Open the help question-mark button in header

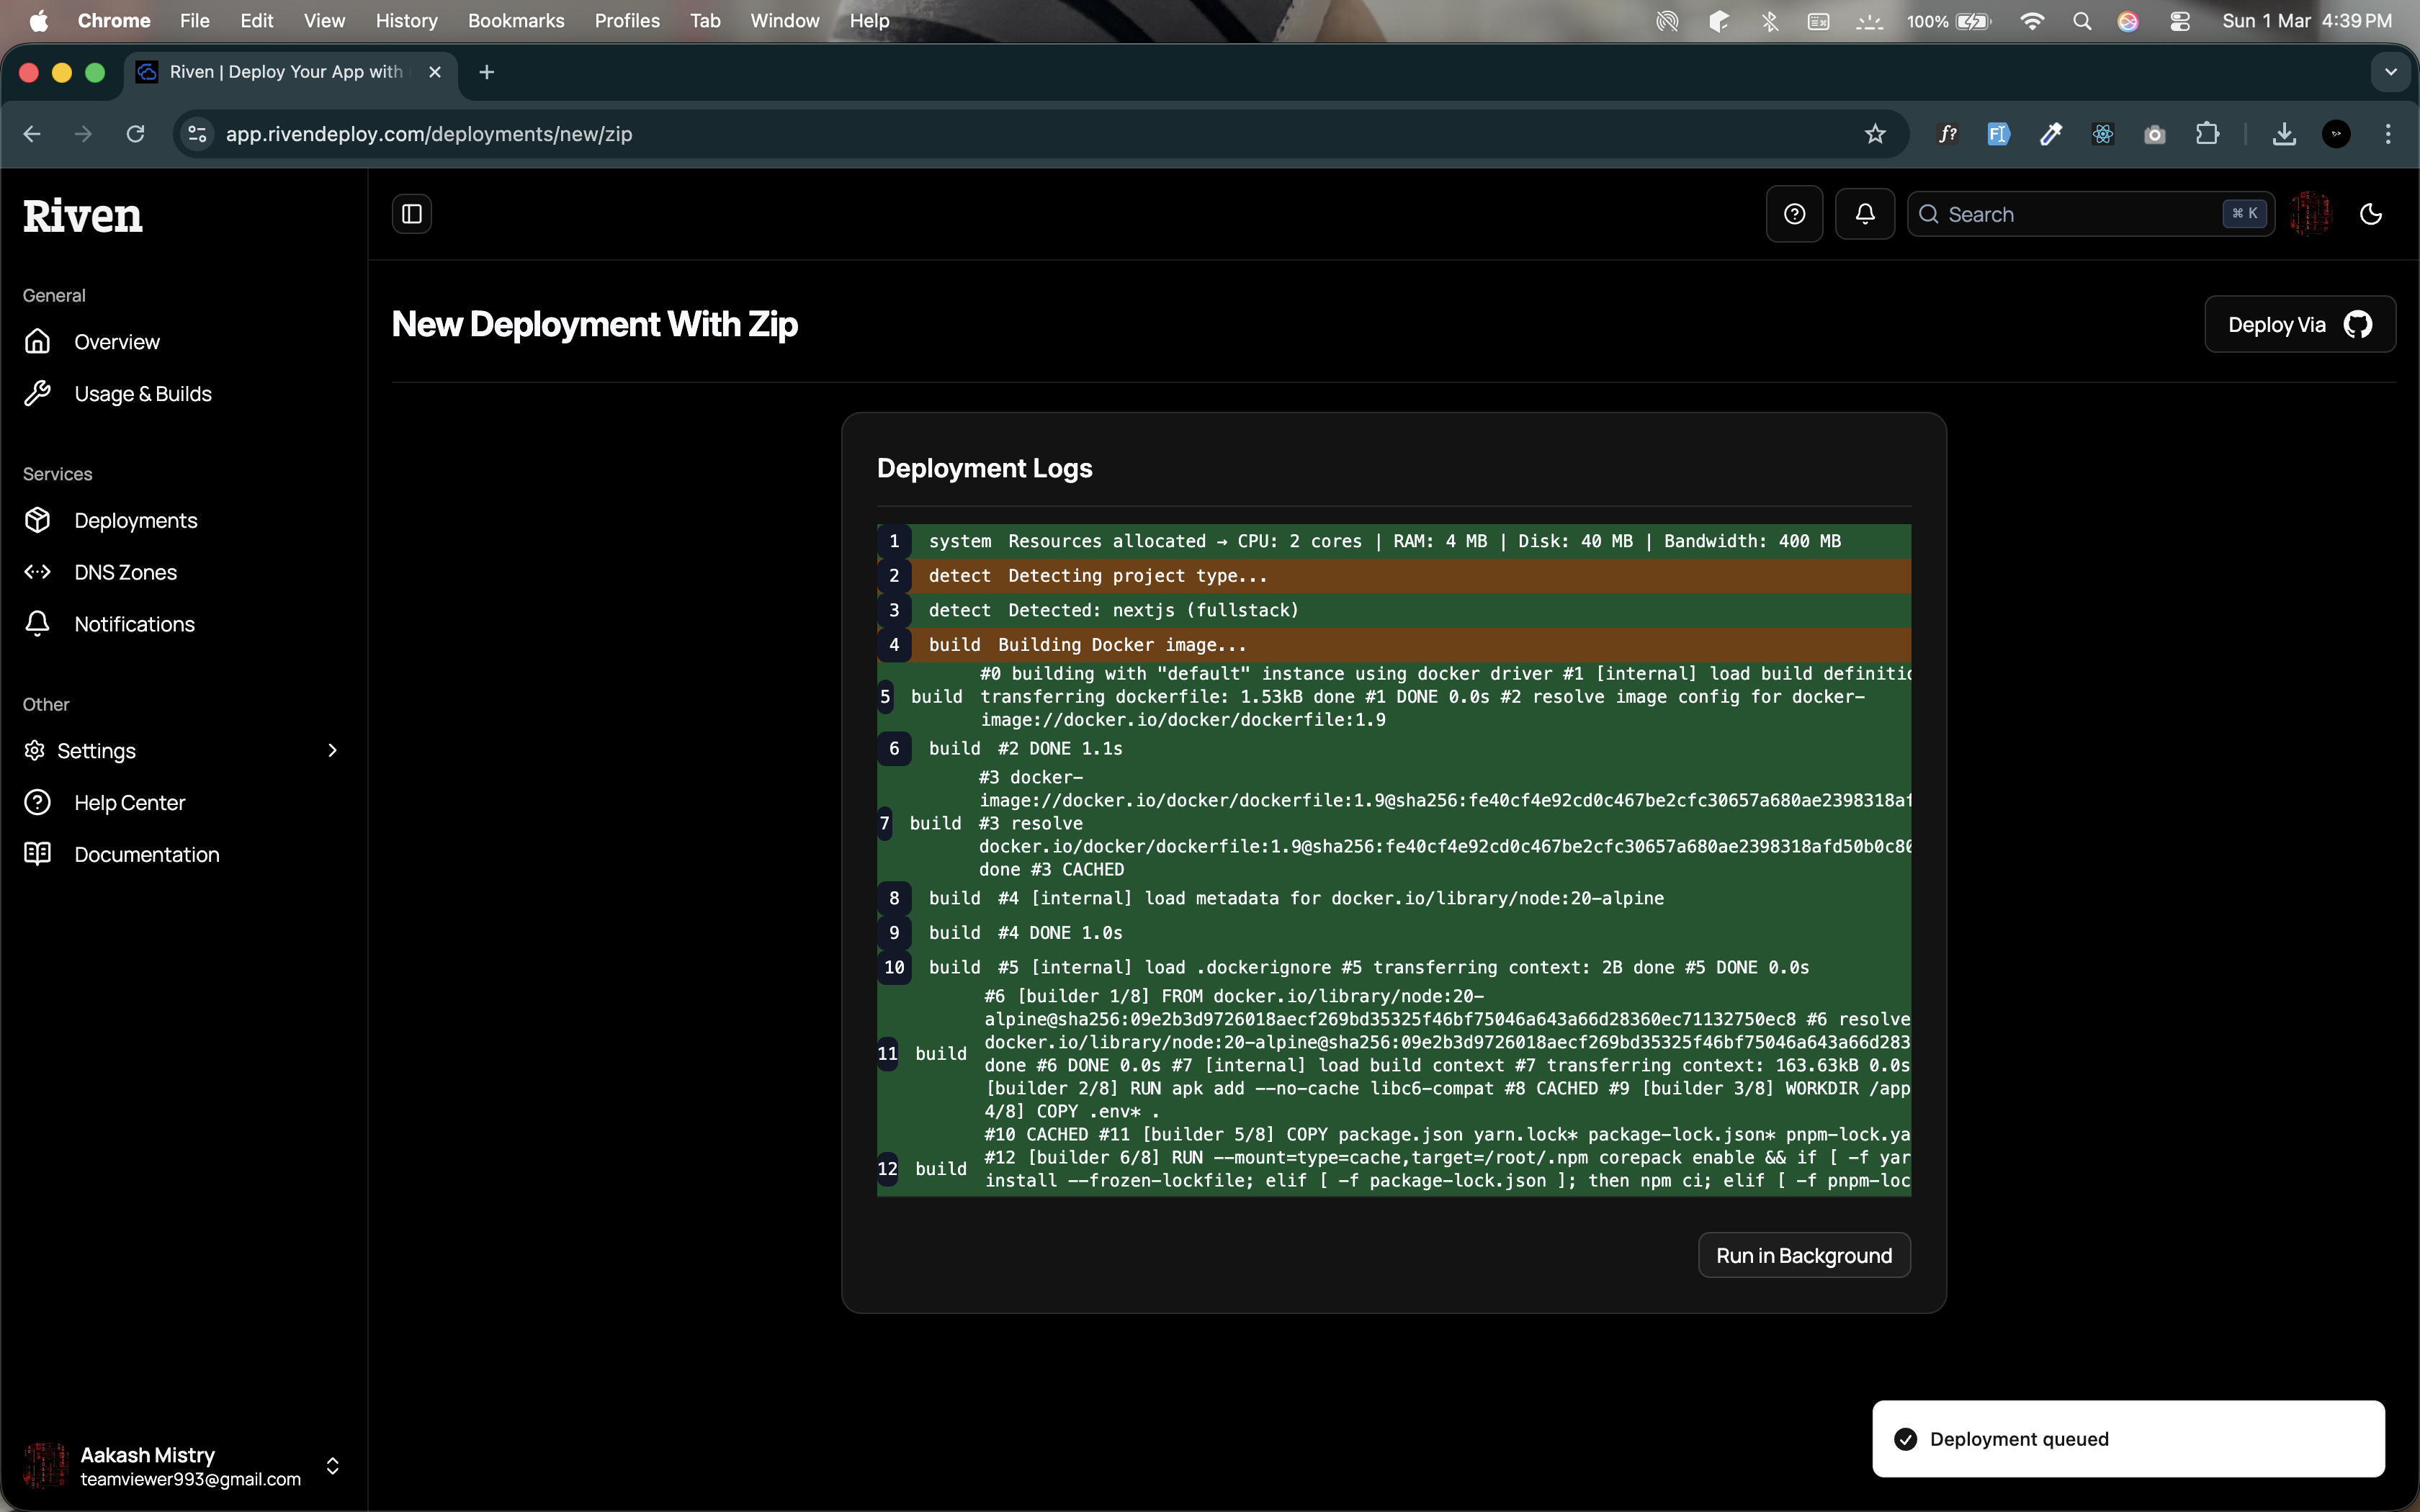point(1794,214)
